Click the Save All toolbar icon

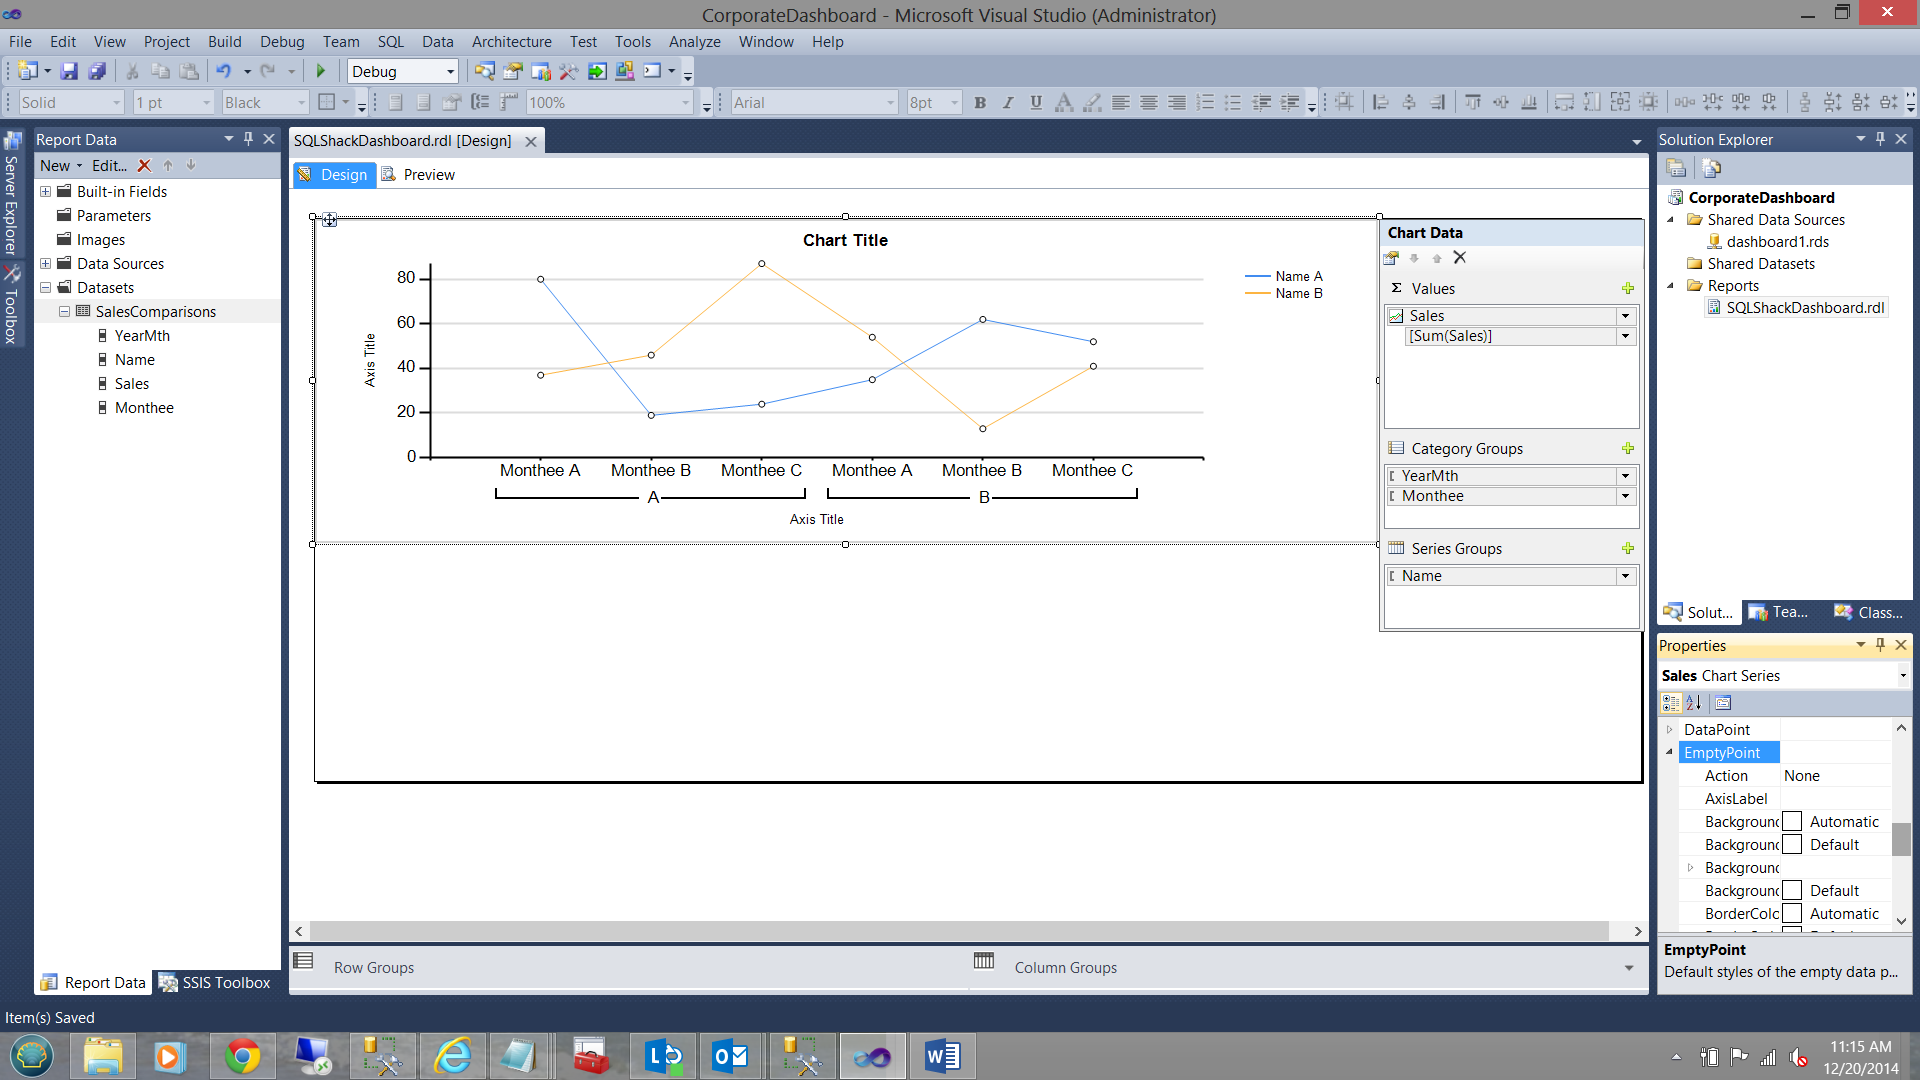(x=97, y=71)
